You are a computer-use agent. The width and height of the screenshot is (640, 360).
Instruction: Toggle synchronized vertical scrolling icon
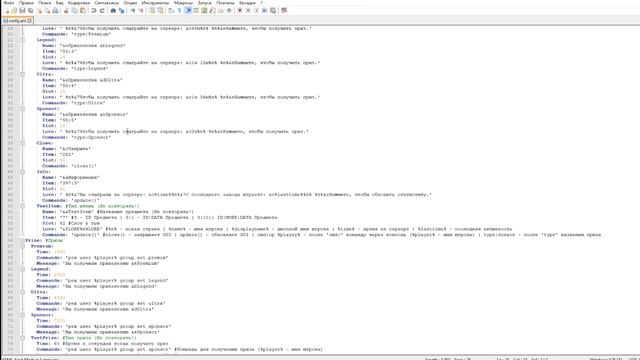(152, 10)
